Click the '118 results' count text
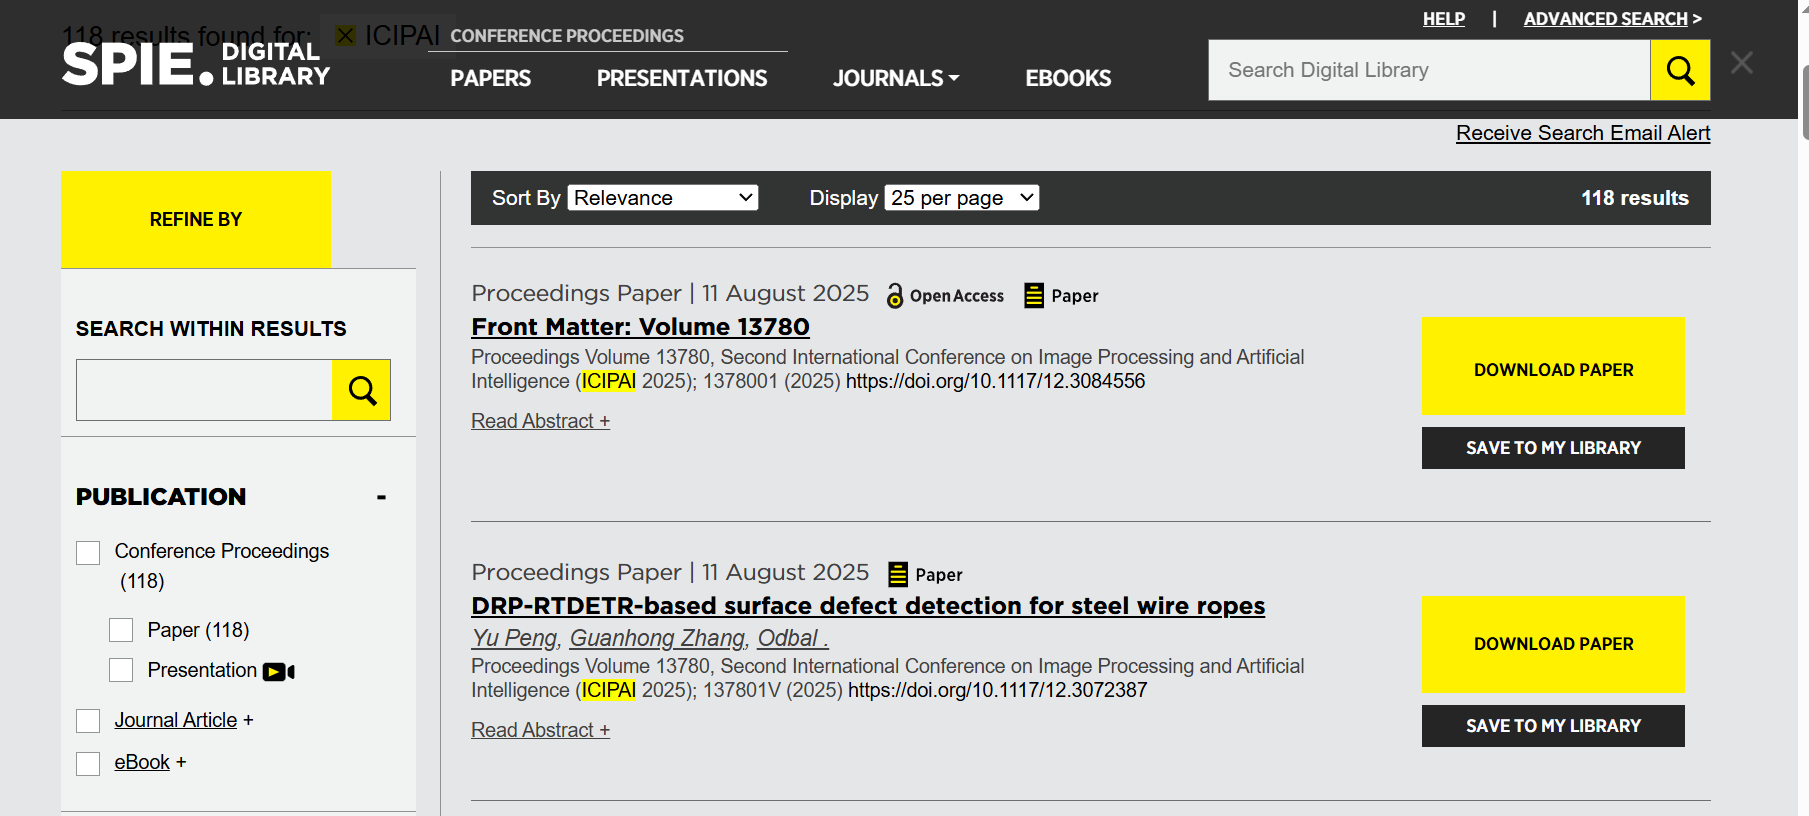 tap(1634, 198)
